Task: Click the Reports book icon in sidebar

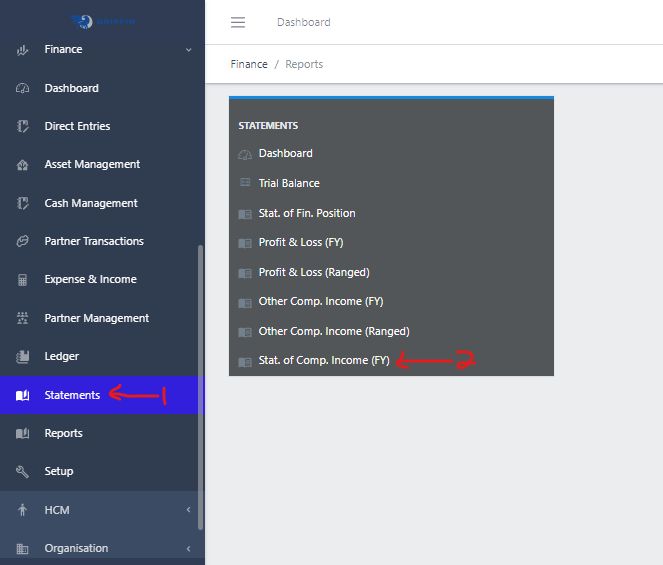Action: click(x=22, y=433)
